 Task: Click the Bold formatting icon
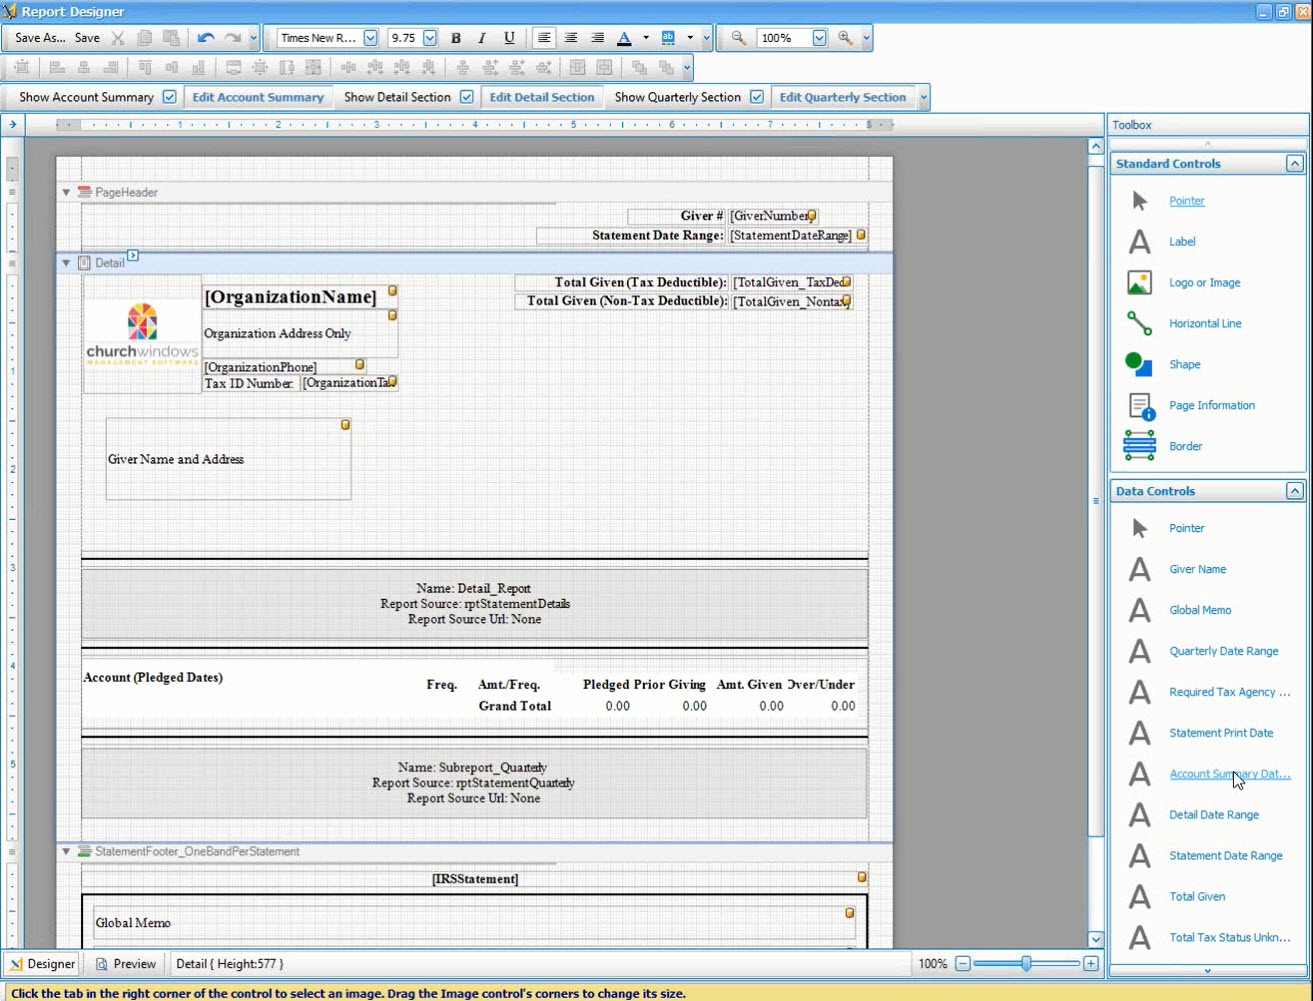click(456, 38)
